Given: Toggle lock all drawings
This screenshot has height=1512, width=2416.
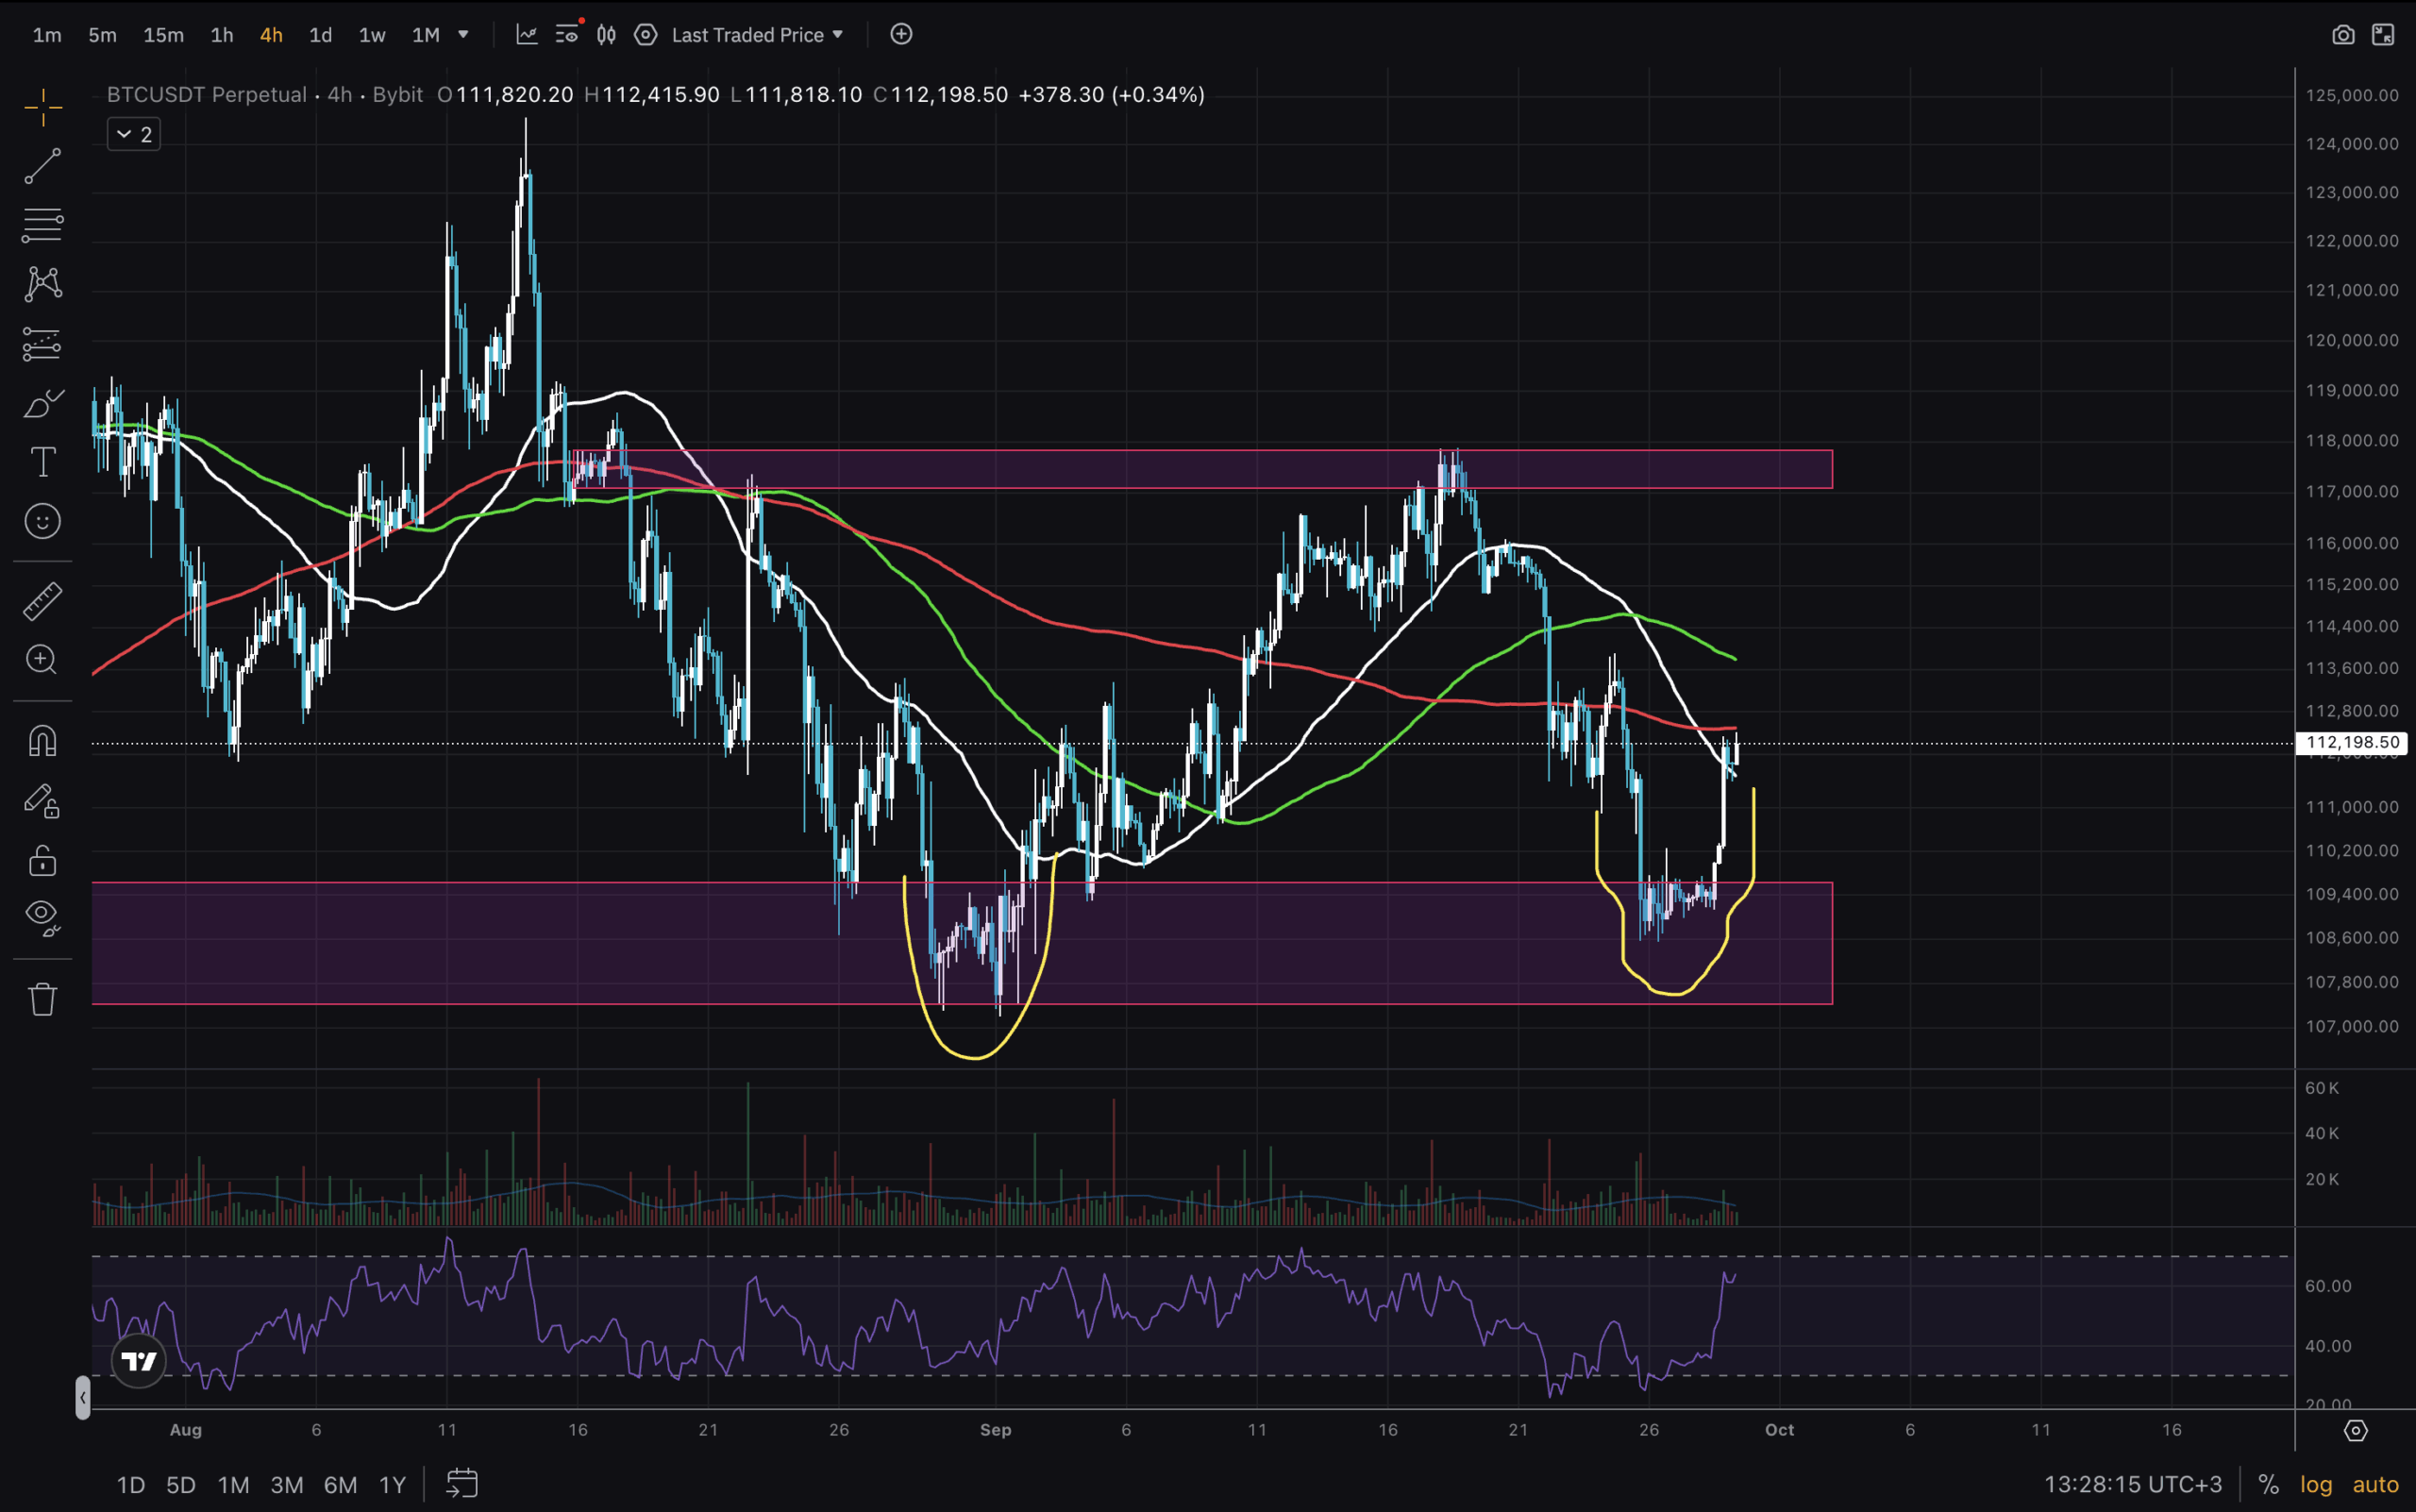Looking at the screenshot, I should tap(42, 860).
